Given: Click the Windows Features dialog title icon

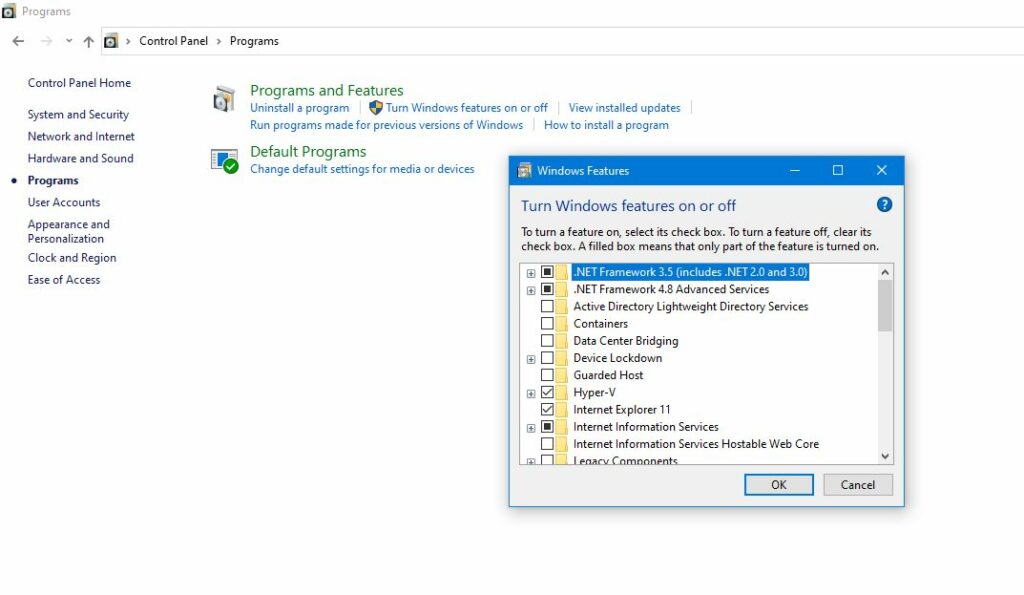Looking at the screenshot, I should point(525,171).
